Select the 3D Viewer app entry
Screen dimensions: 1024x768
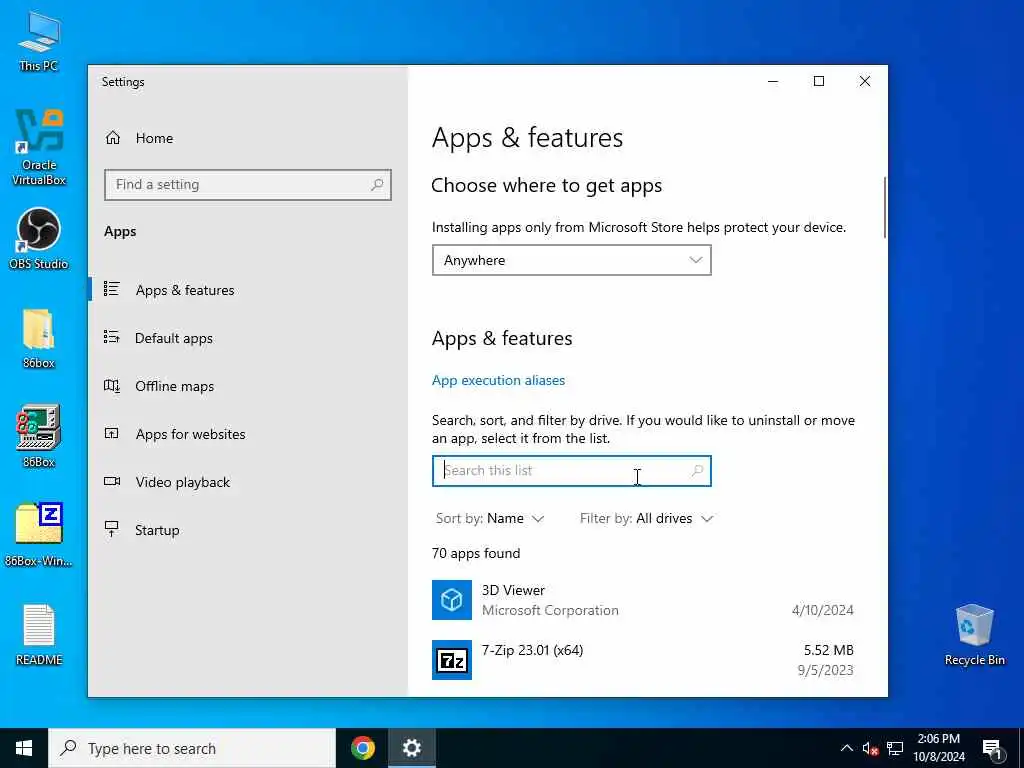click(643, 600)
